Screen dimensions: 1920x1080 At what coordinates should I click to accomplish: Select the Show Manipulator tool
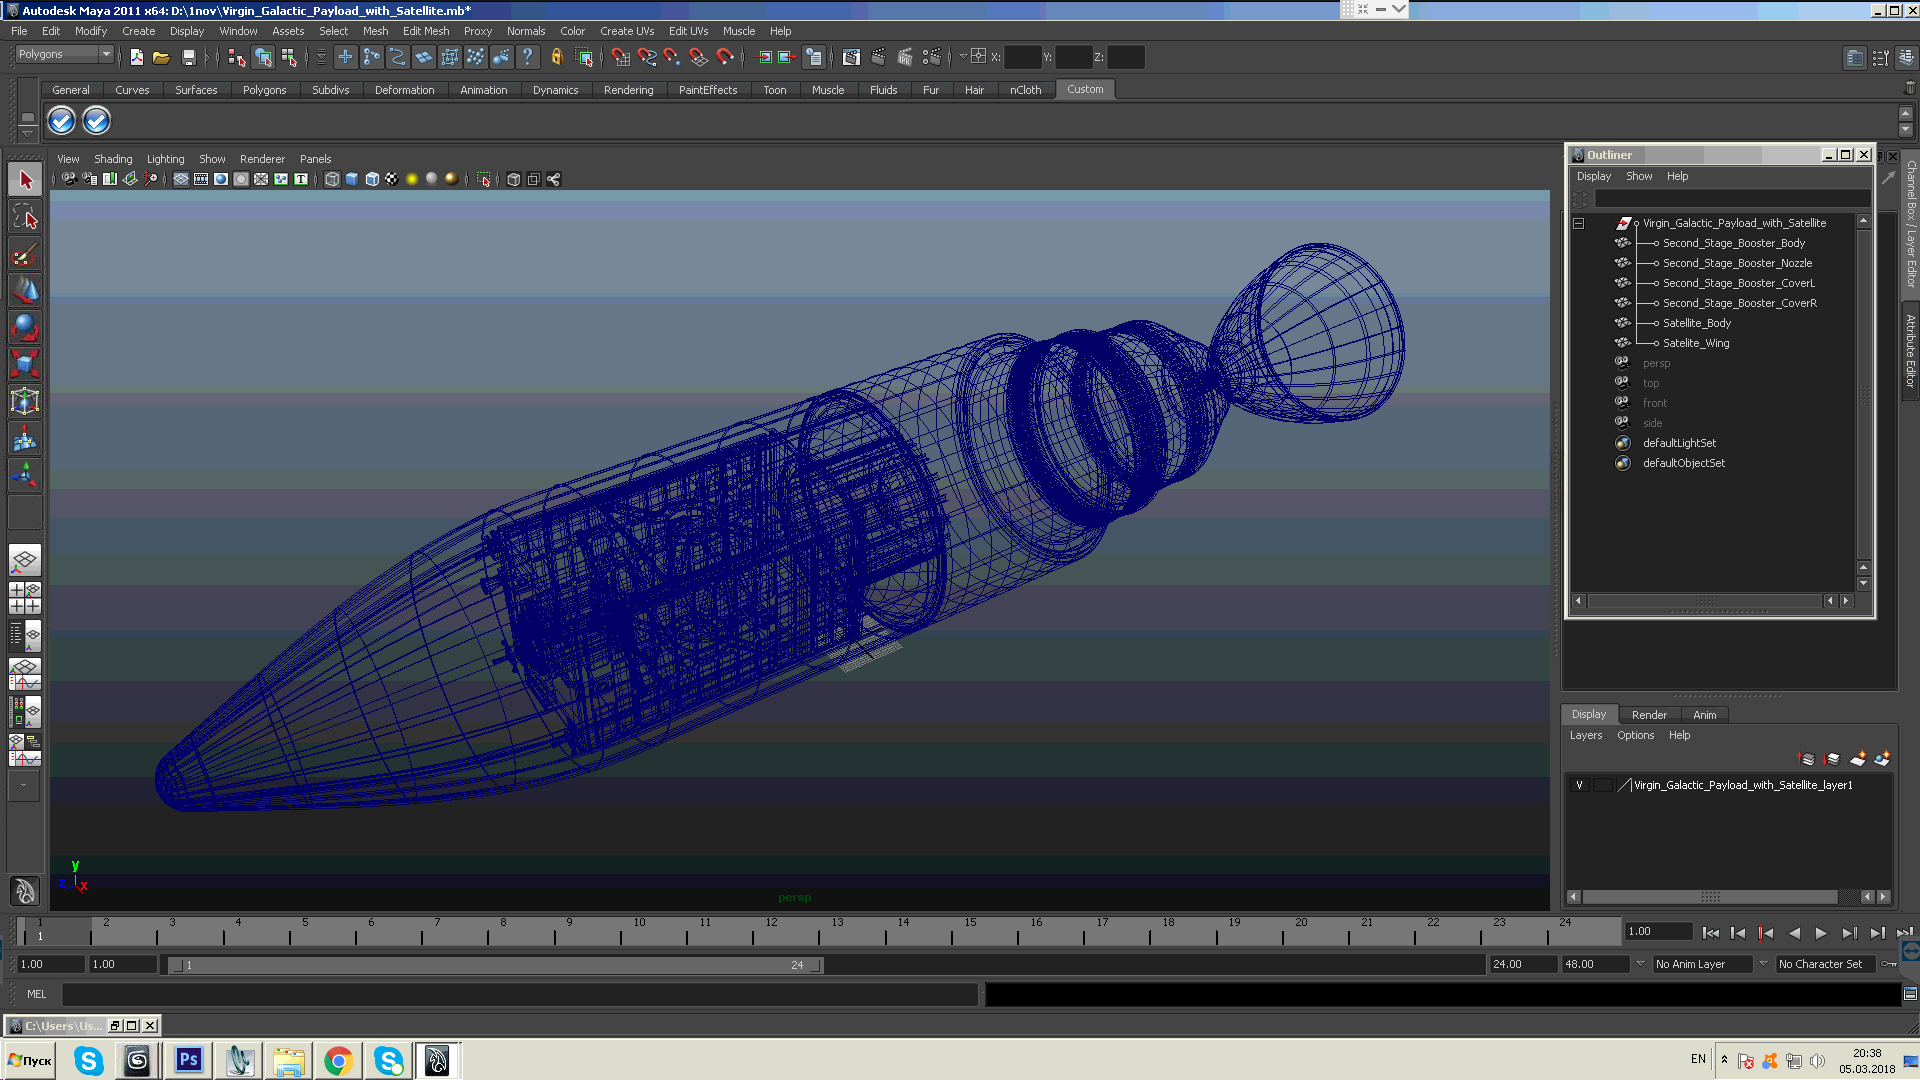click(x=25, y=475)
